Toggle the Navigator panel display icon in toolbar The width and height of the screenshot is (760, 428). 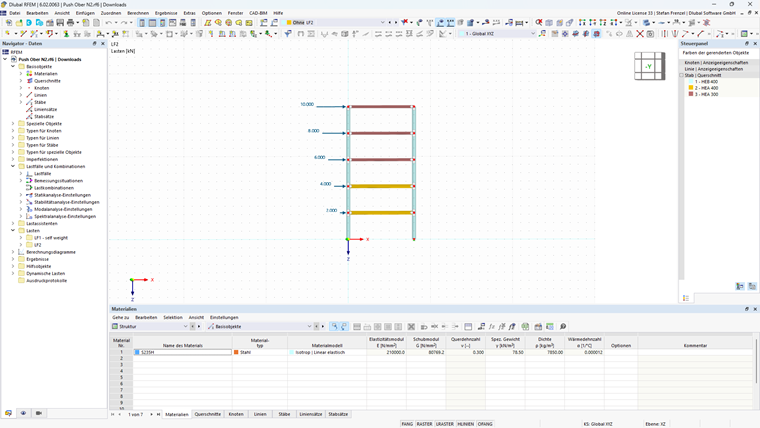142,23
